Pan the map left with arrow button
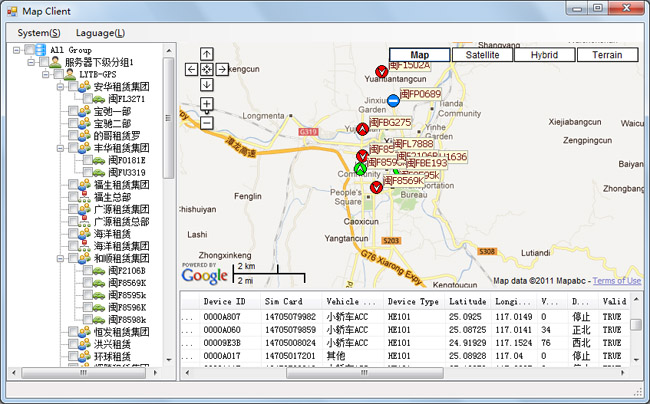The image size is (650, 404). 191,69
